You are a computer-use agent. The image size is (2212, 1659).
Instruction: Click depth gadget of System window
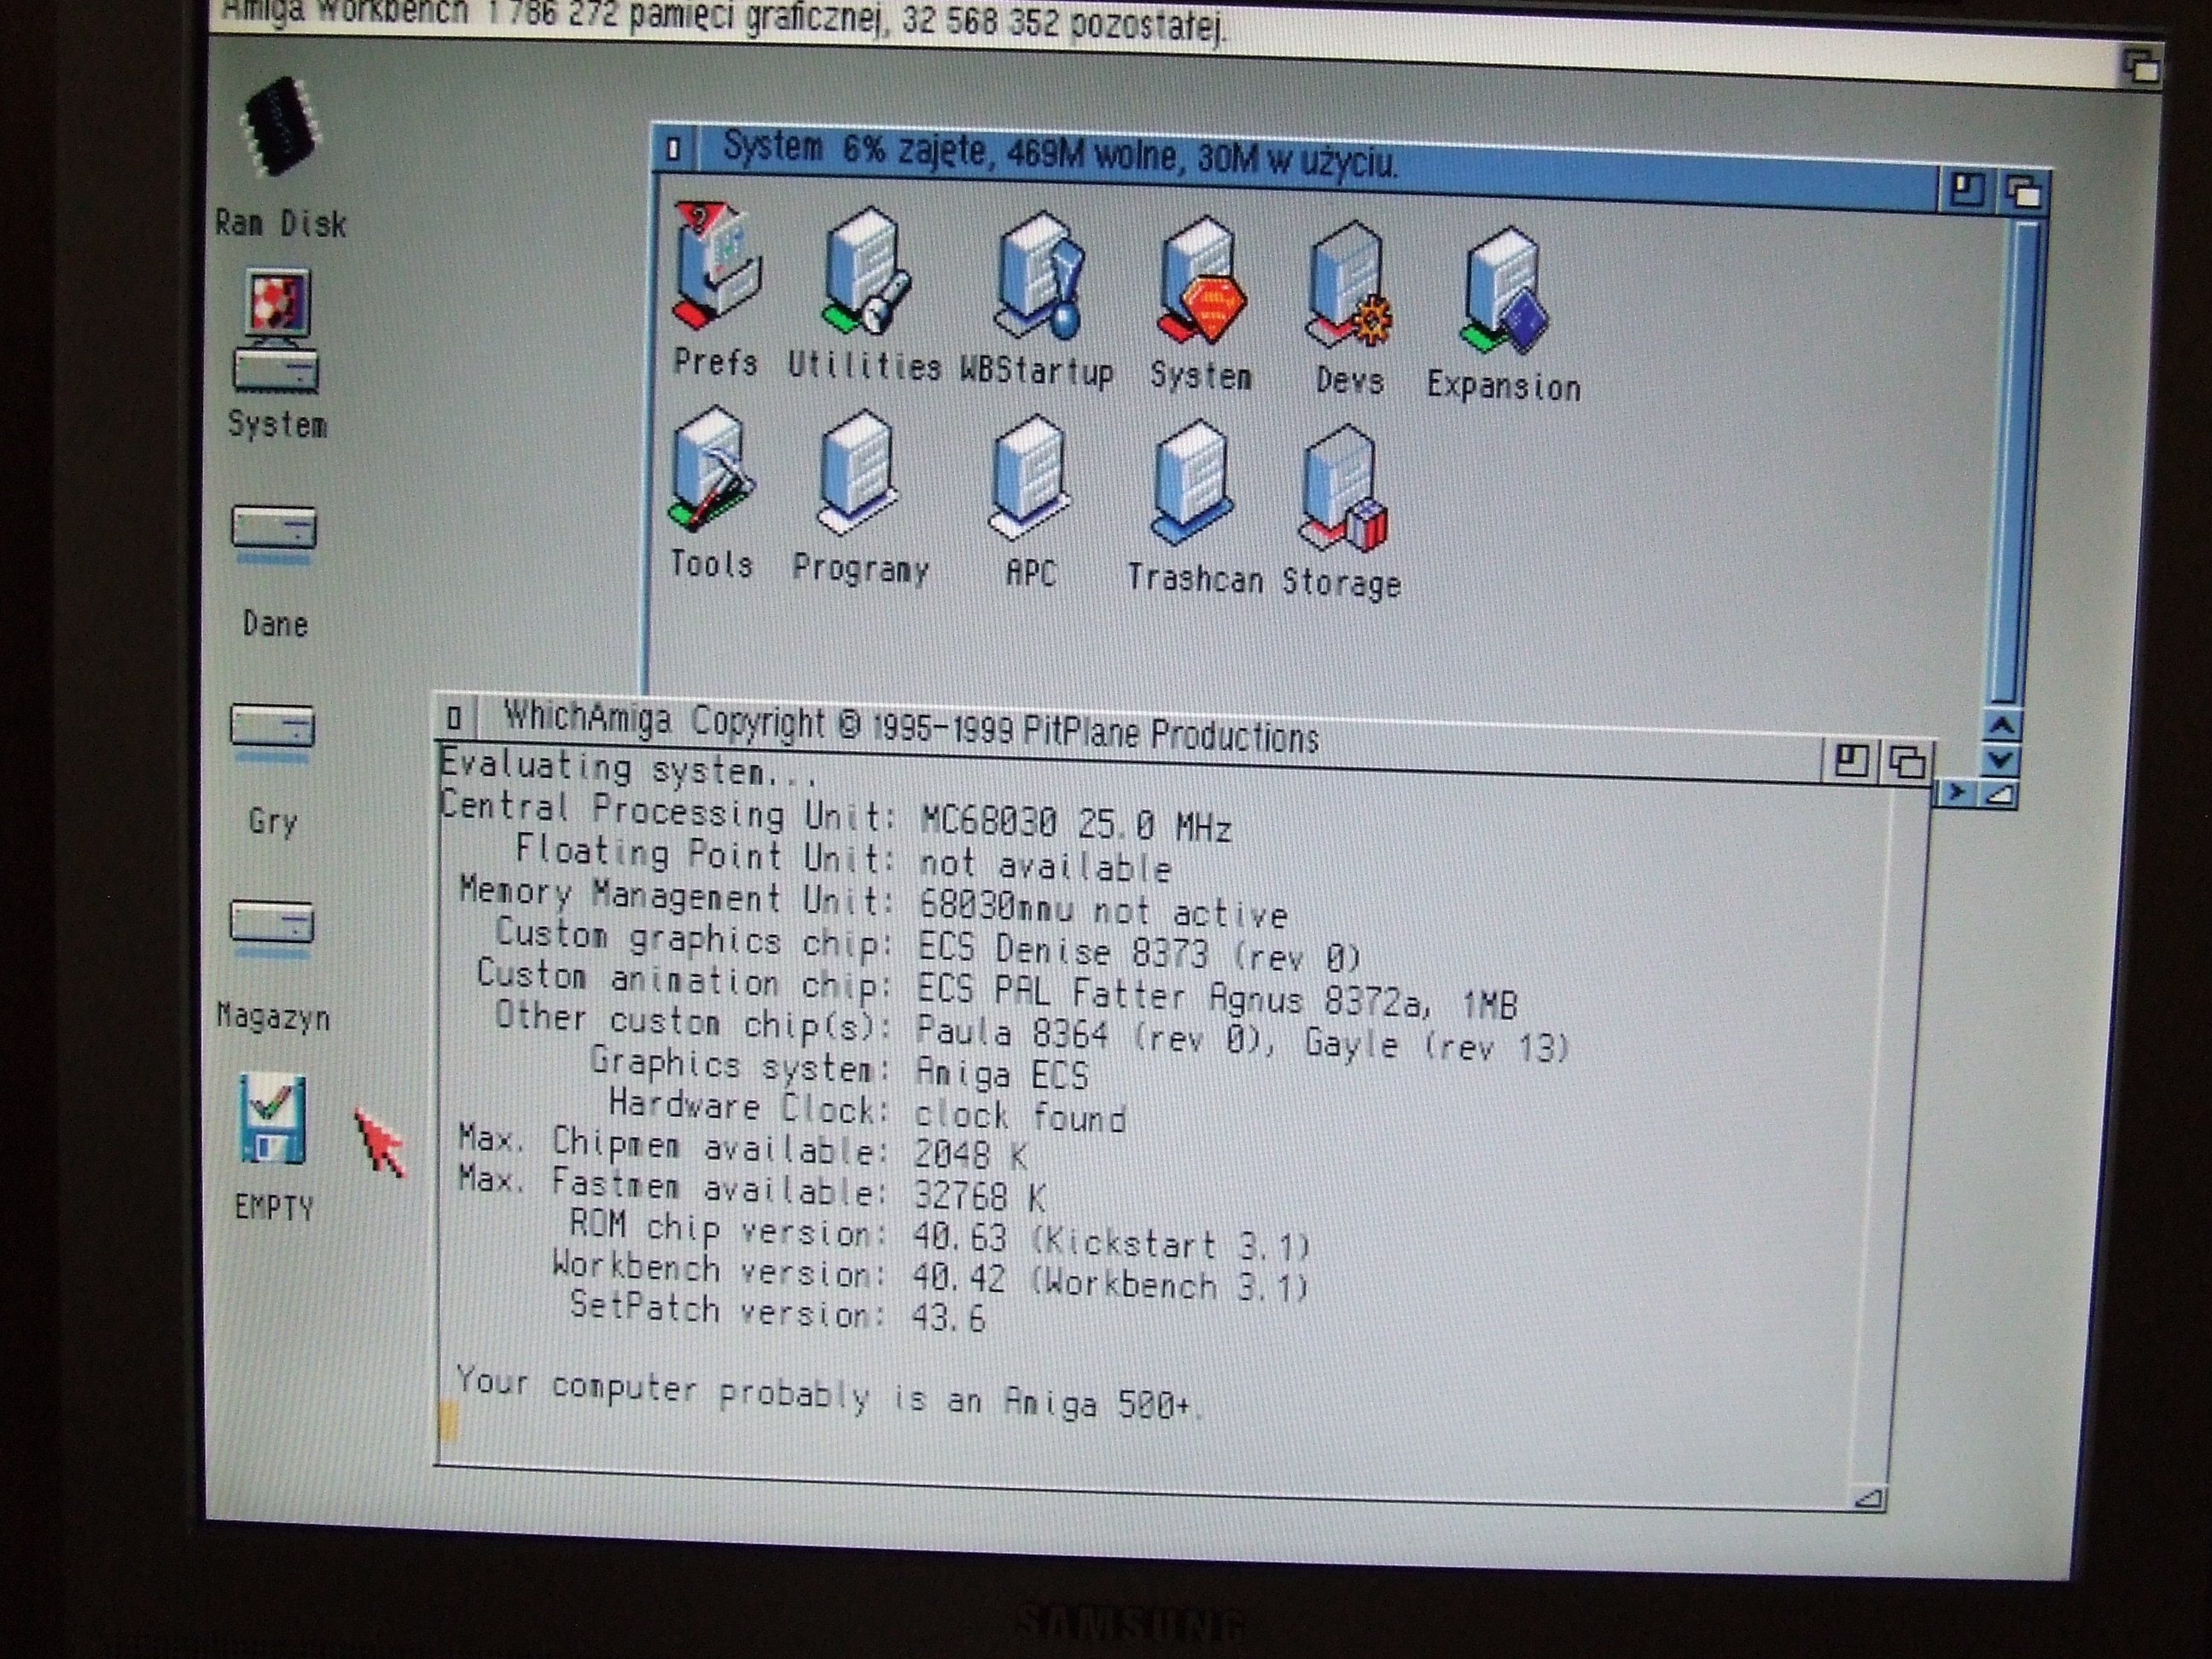coord(2025,192)
